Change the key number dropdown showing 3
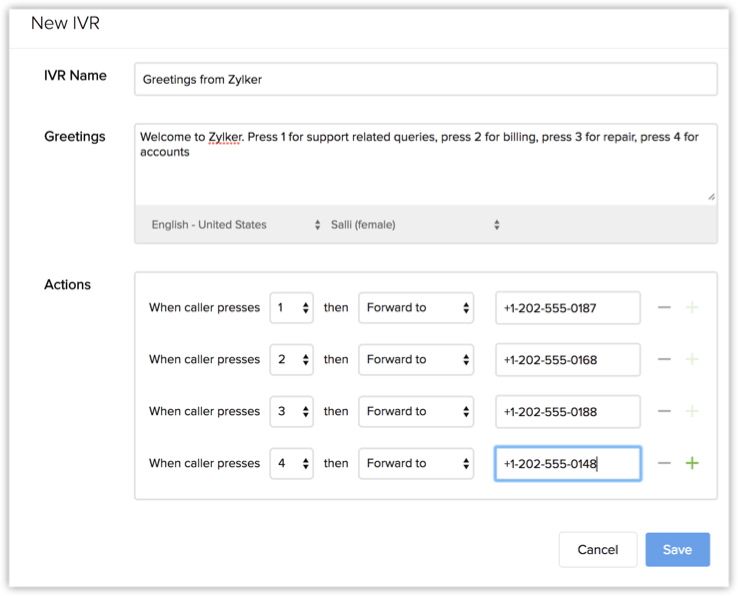This screenshot has width=738, height=596. pyautogui.click(x=291, y=412)
